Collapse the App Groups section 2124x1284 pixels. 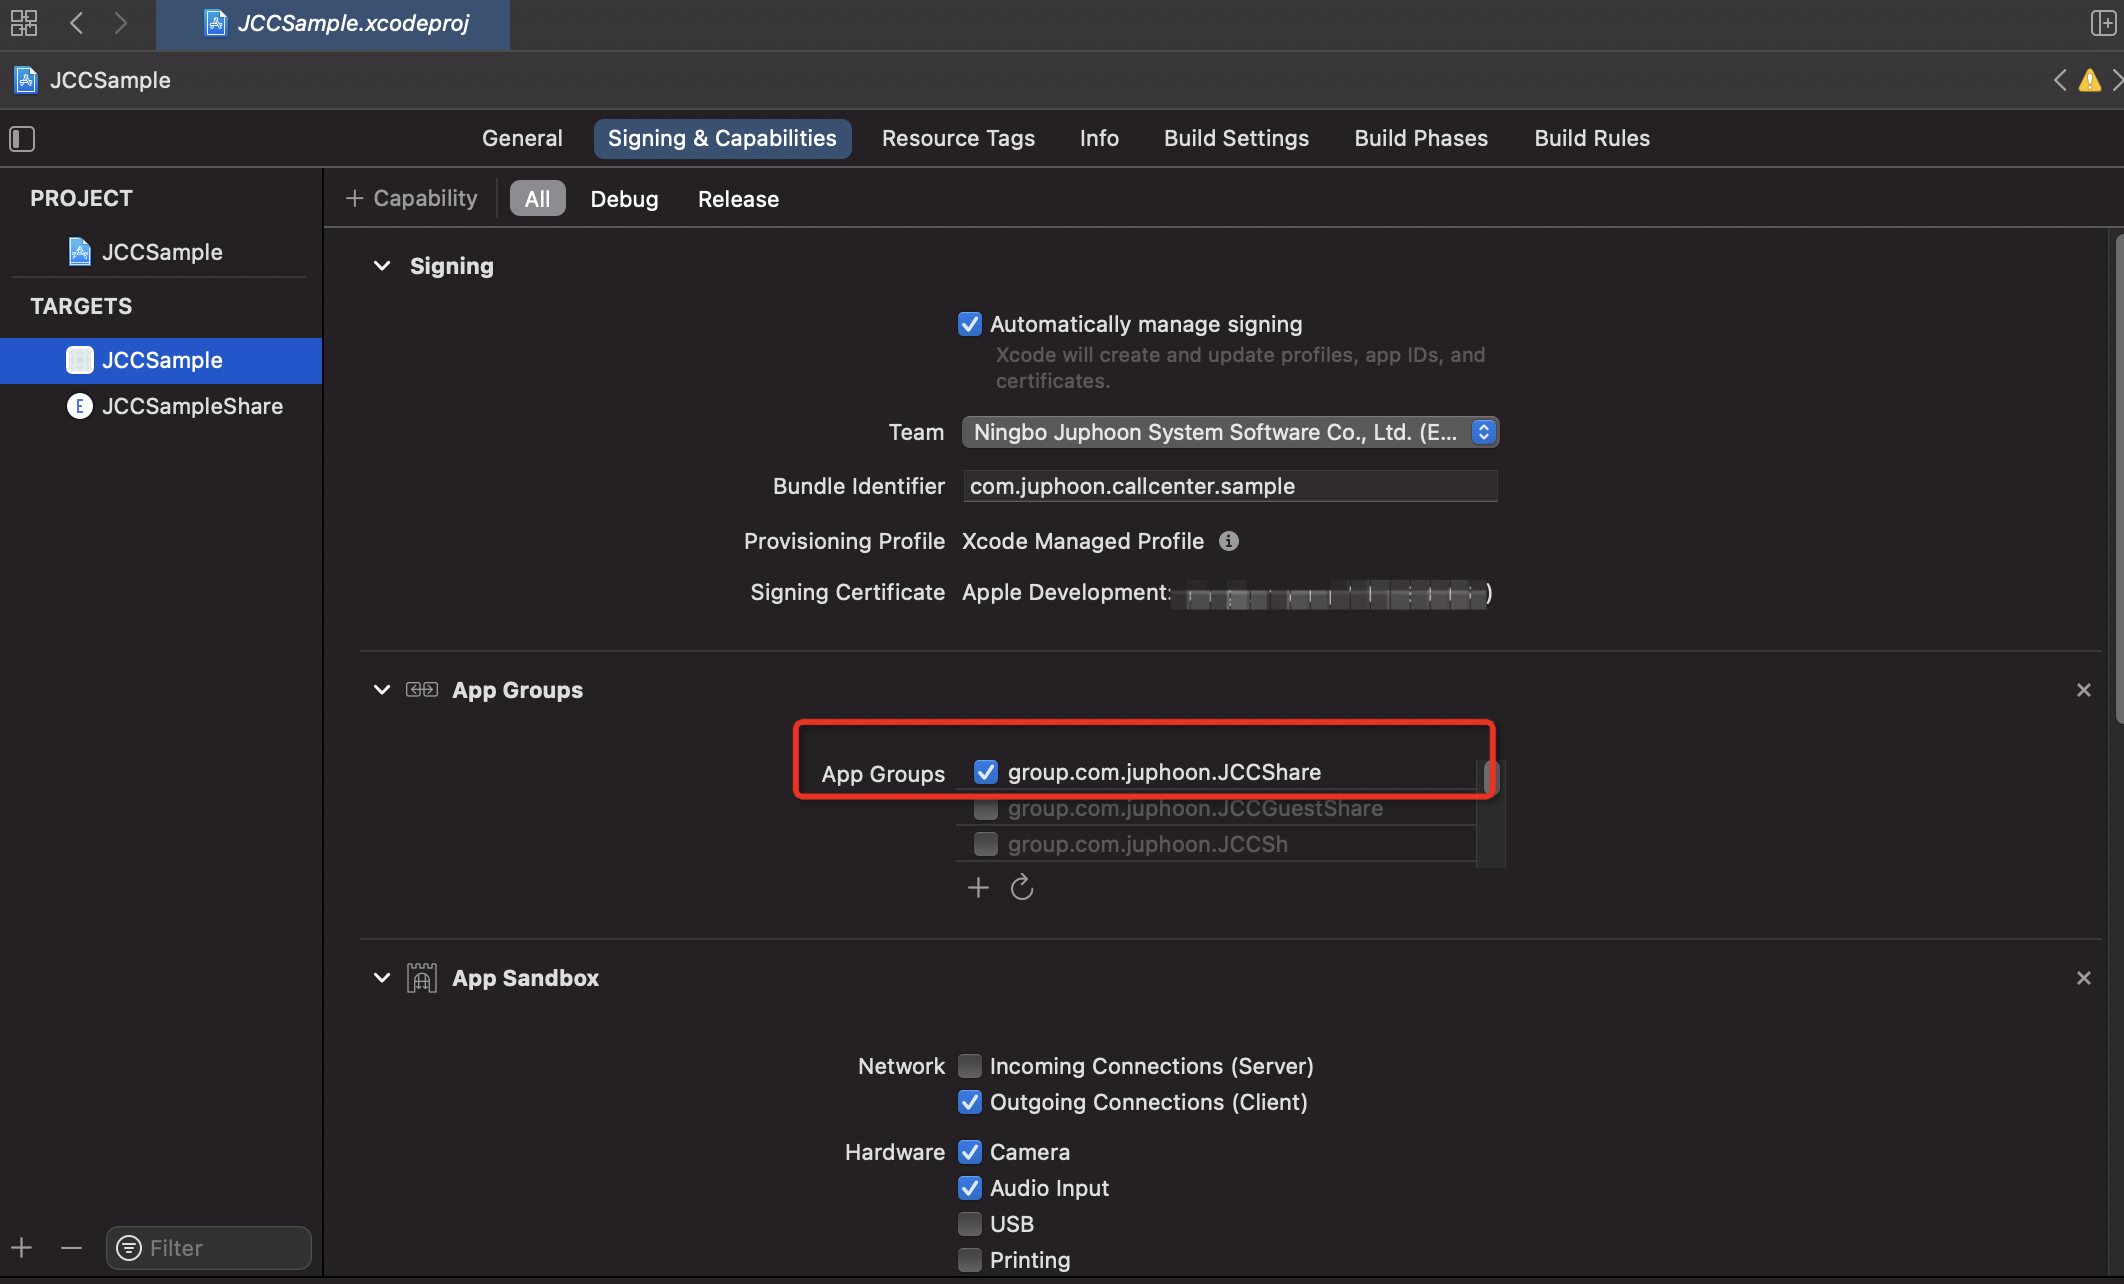pos(381,690)
